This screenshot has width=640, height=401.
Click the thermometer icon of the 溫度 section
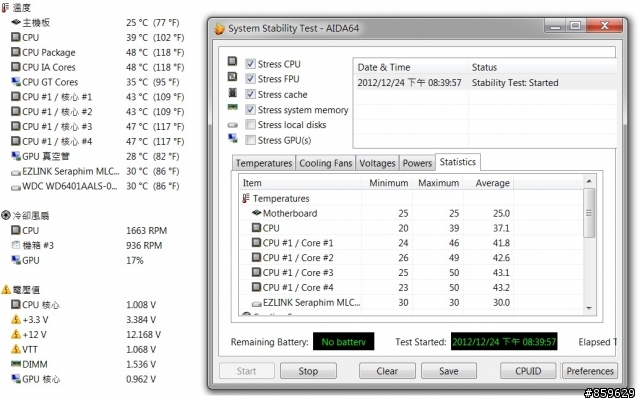5,7
